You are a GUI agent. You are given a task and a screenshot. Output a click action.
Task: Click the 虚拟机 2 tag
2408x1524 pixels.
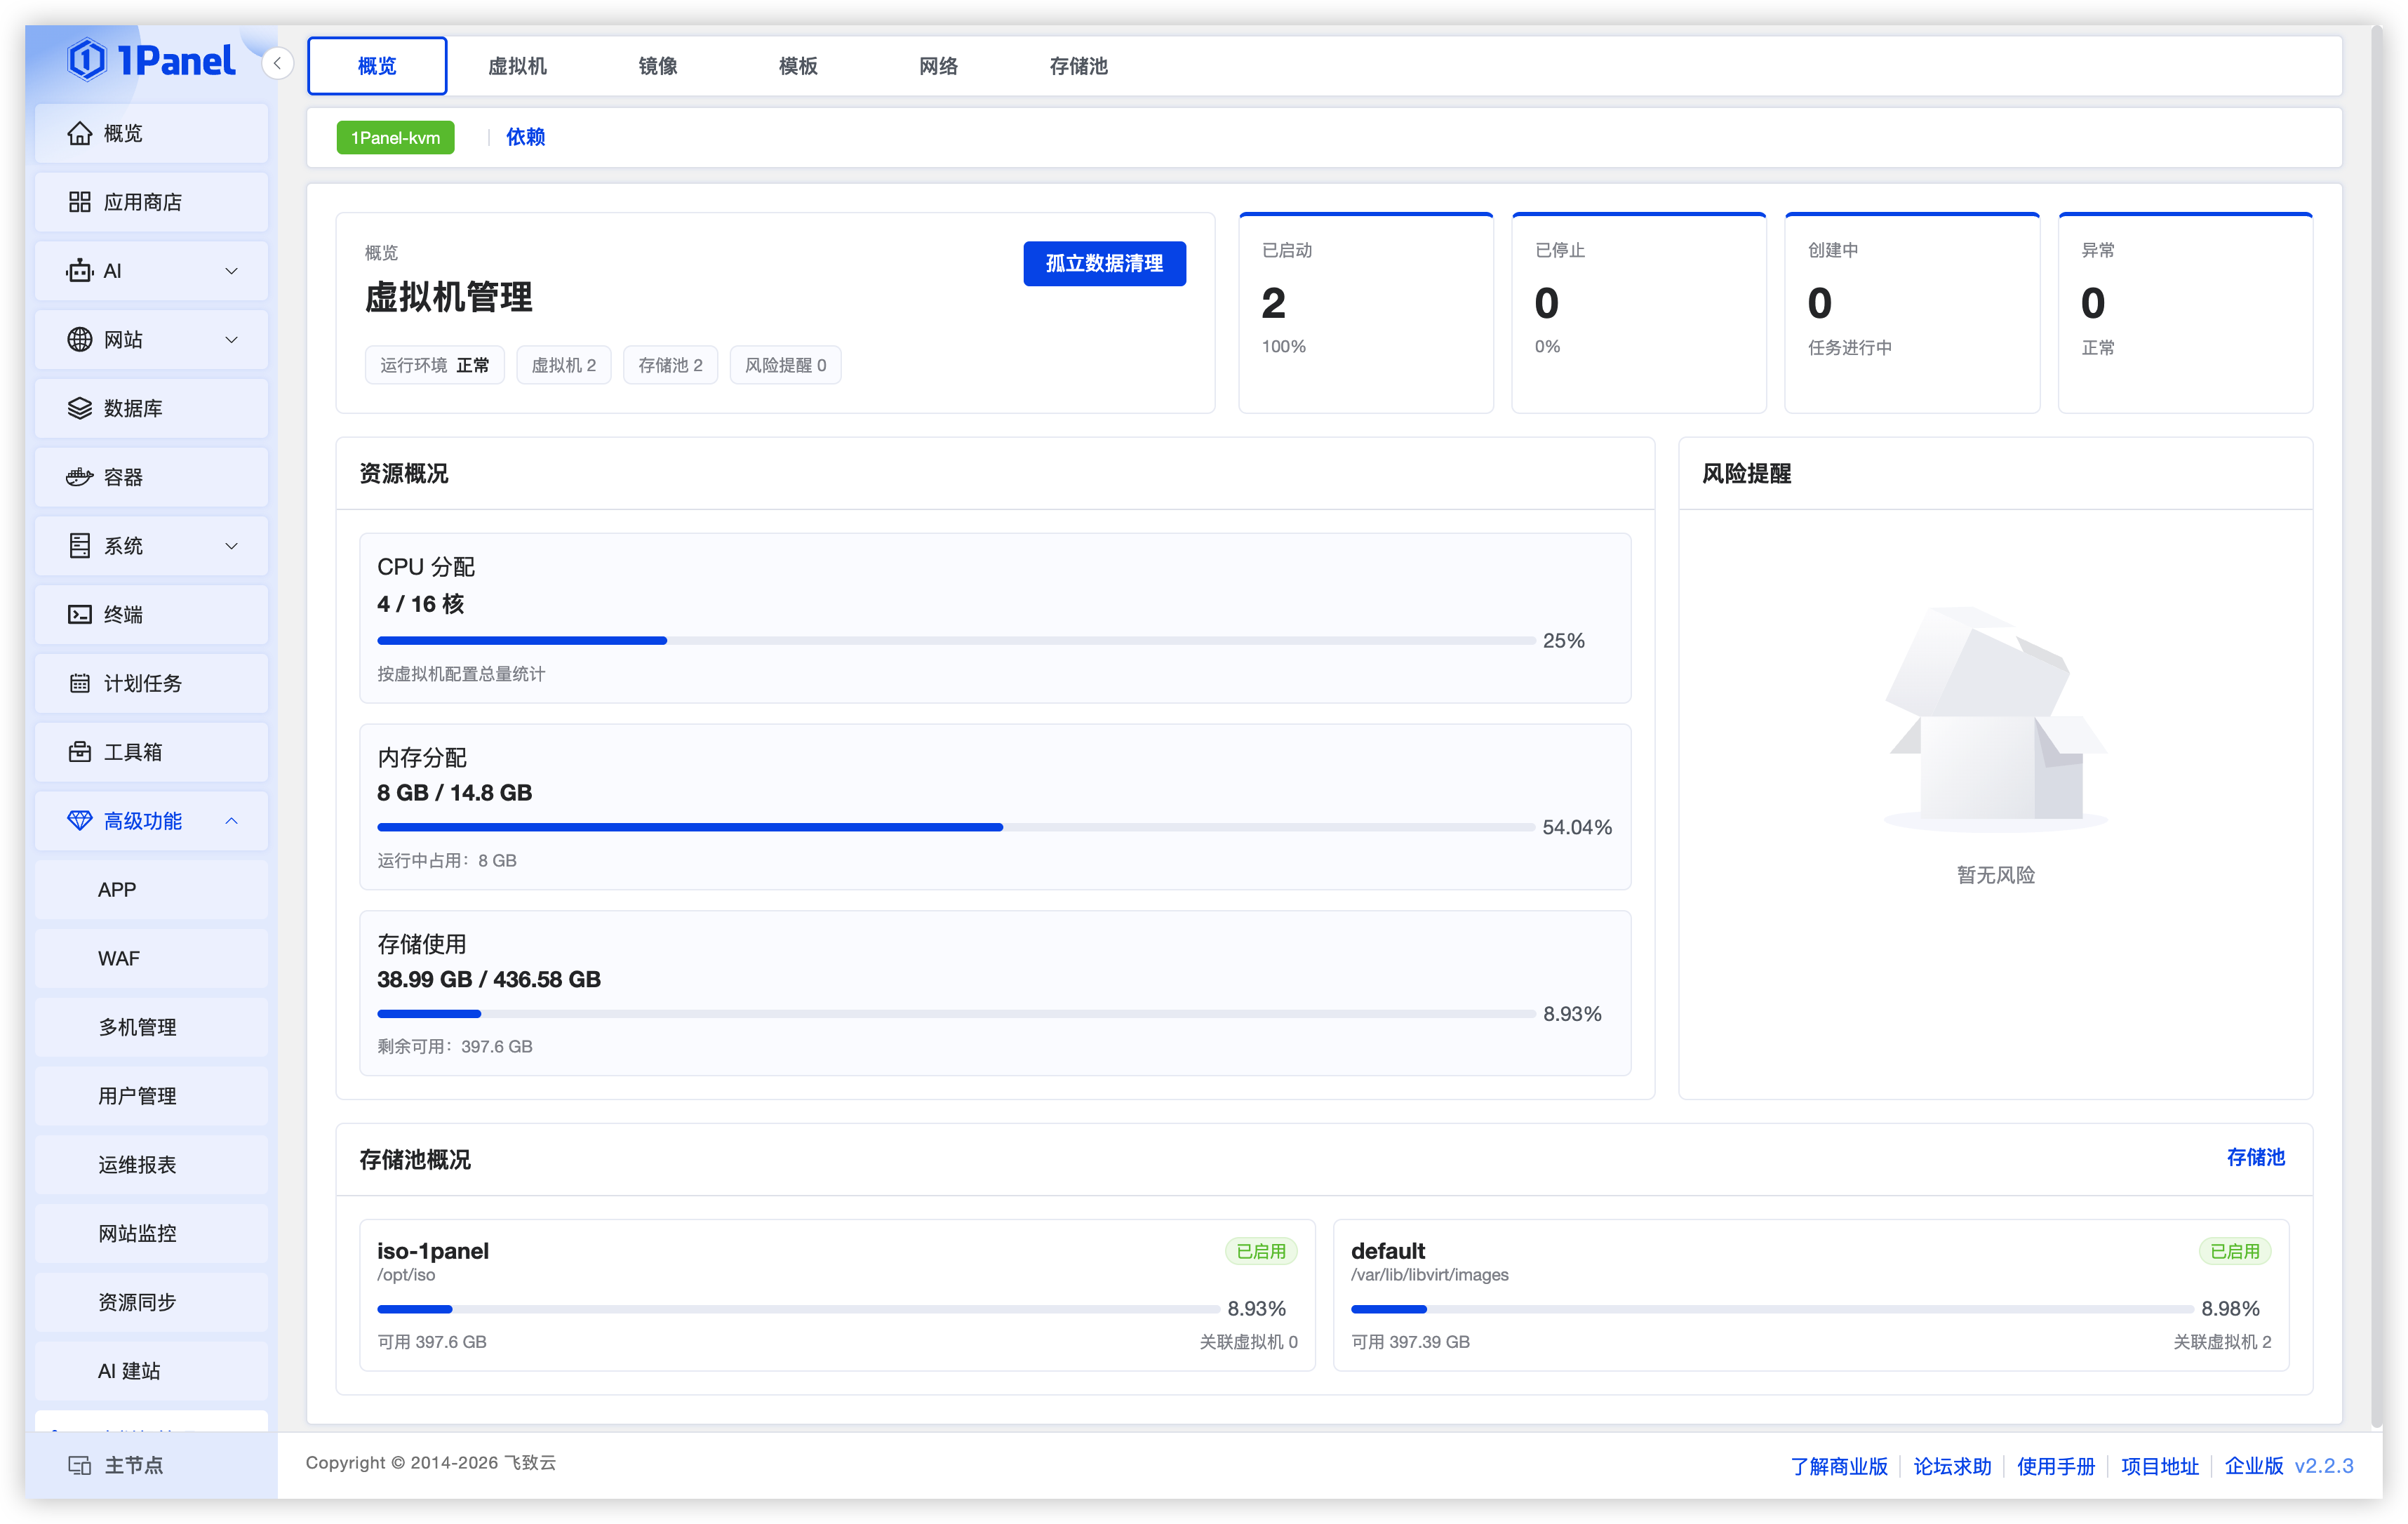click(x=563, y=365)
